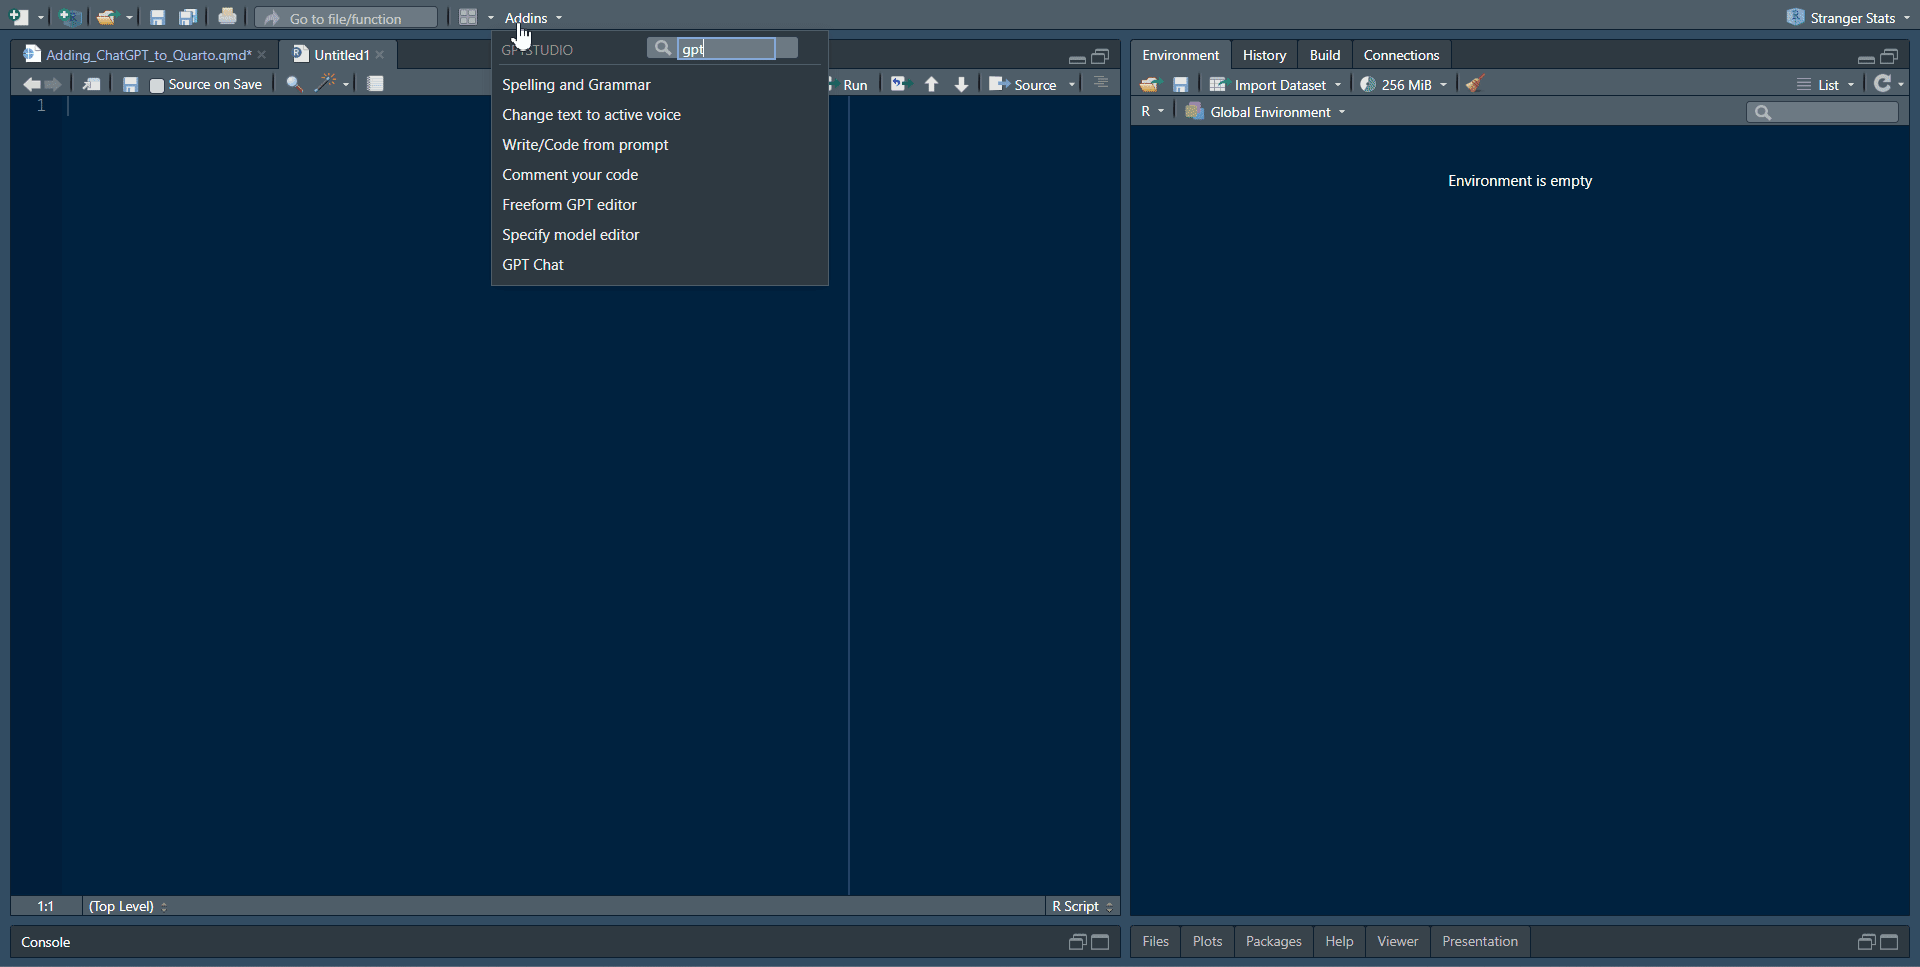Click magnifier icon in Addins search
Viewport: 1920px width, 967px height.
[x=662, y=48]
